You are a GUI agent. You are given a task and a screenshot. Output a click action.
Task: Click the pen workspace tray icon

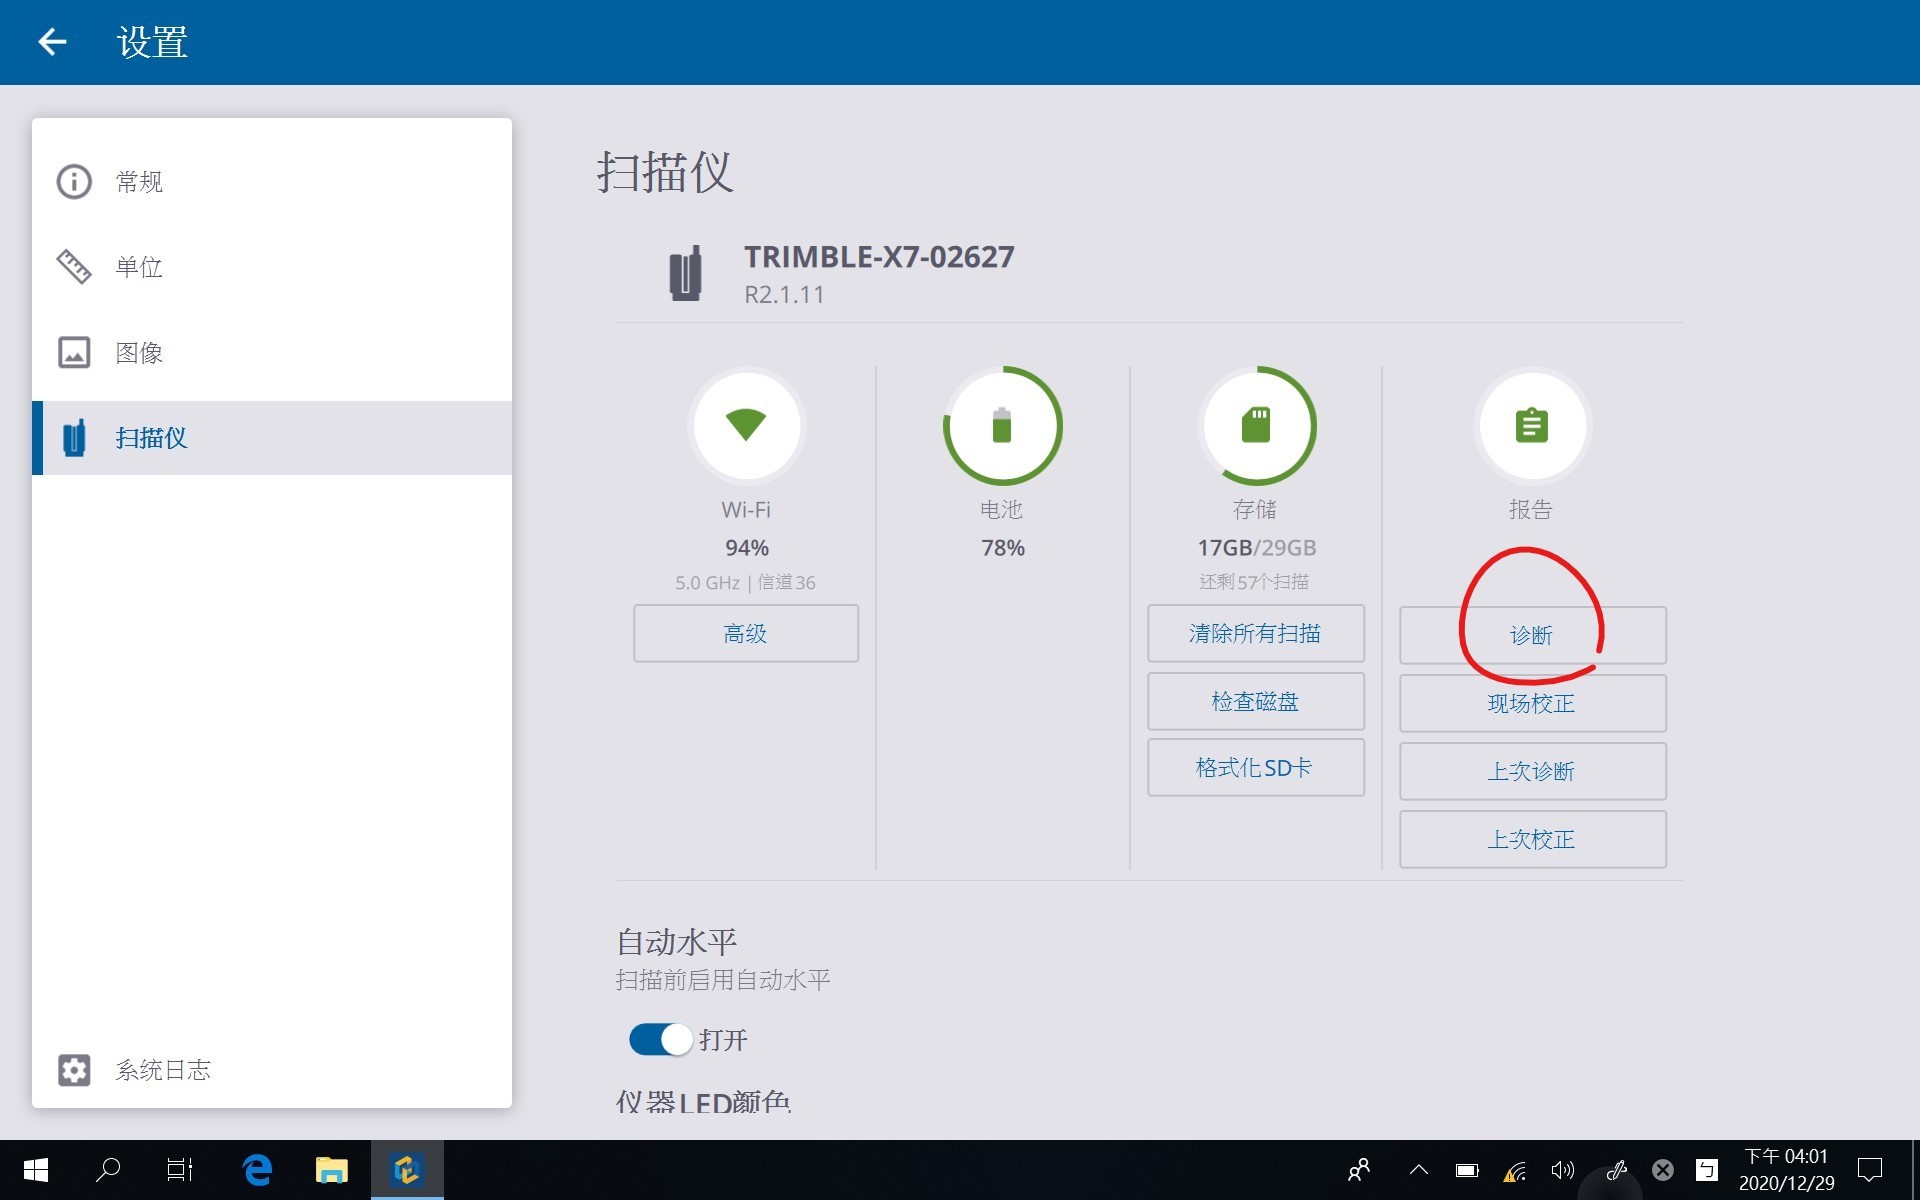1616,1170
